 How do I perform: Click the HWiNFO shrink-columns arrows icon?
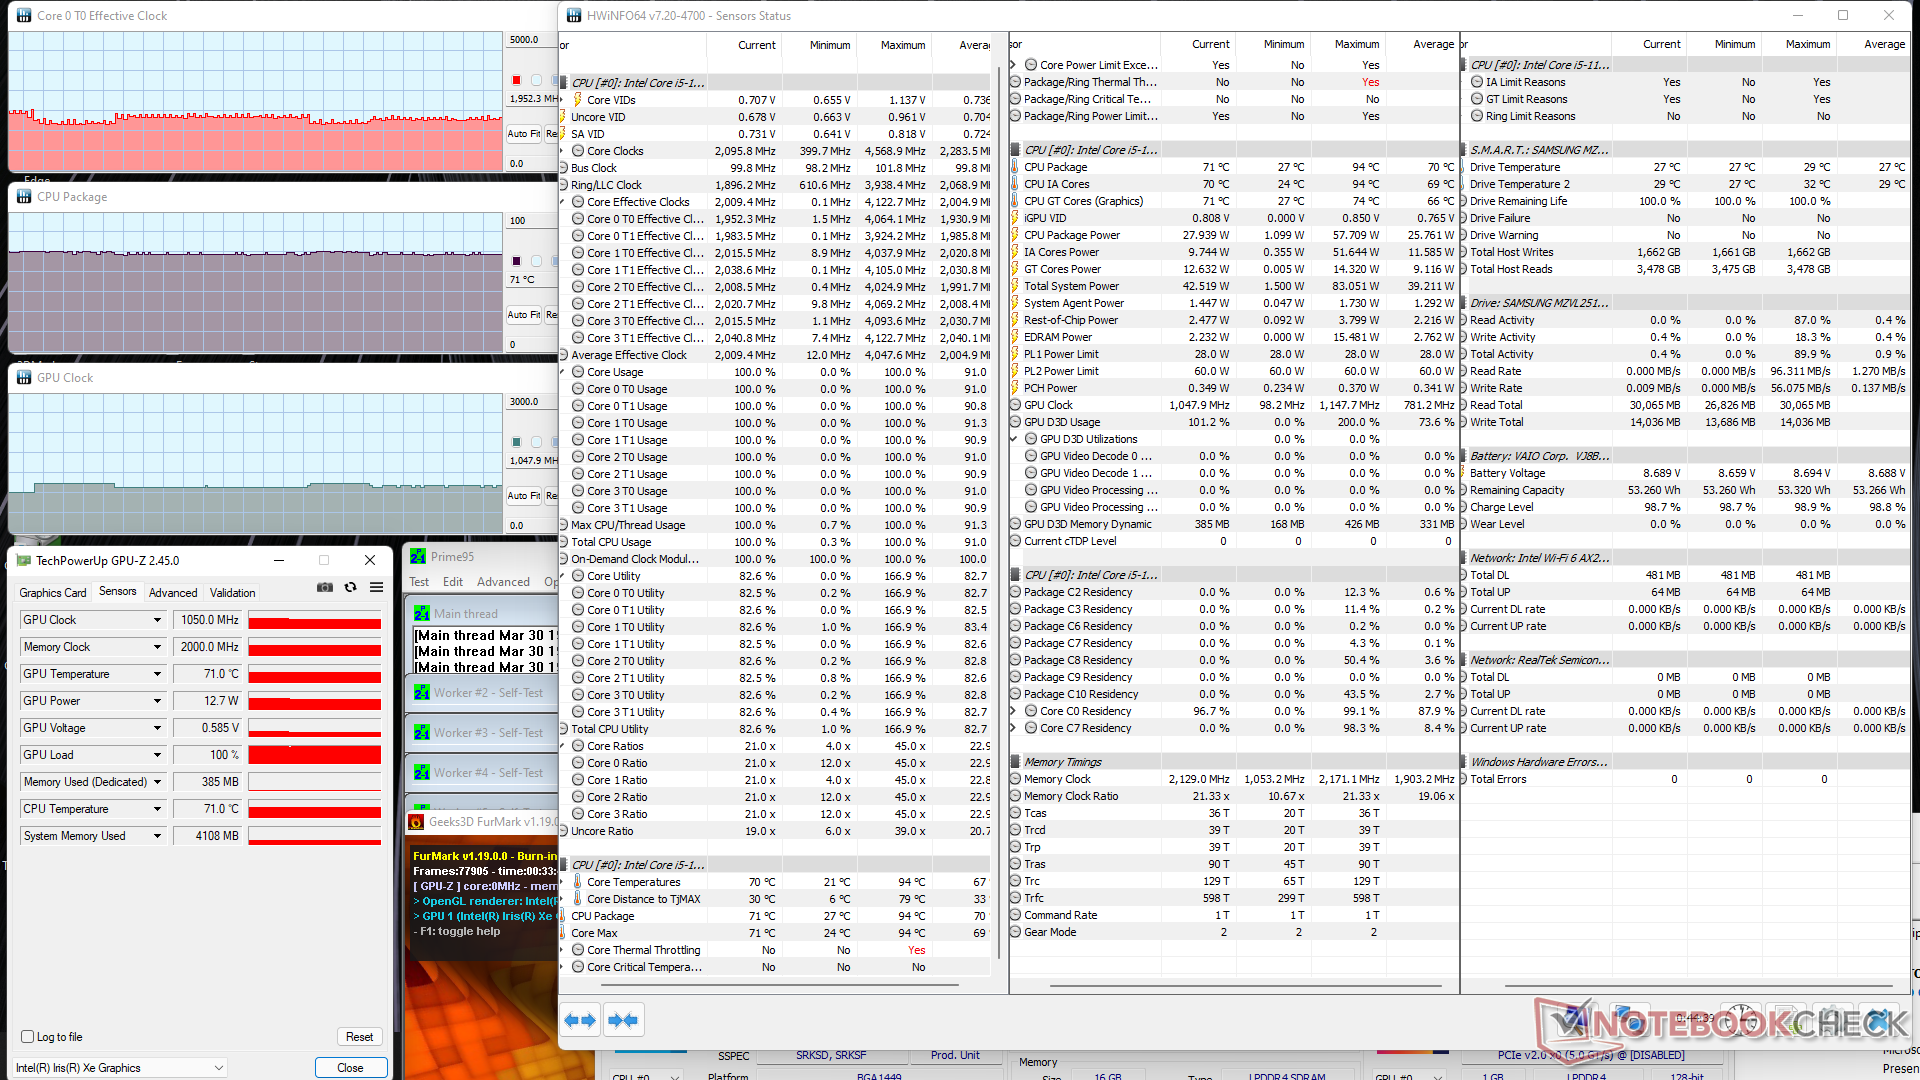(623, 1020)
